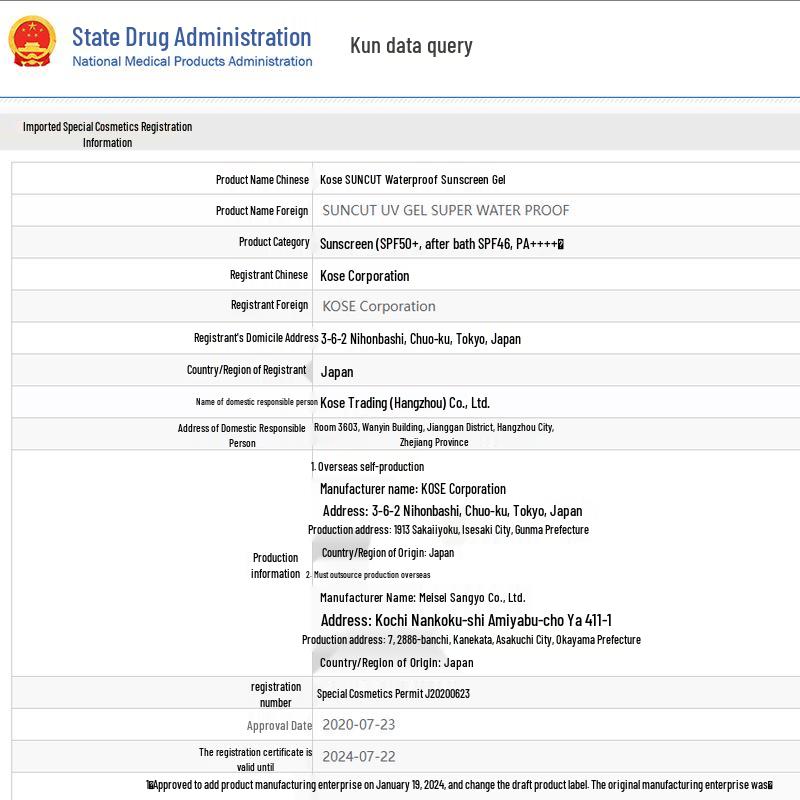
Task: Select Imported Special Cosmetics Registration Information tab
Action: point(107,134)
